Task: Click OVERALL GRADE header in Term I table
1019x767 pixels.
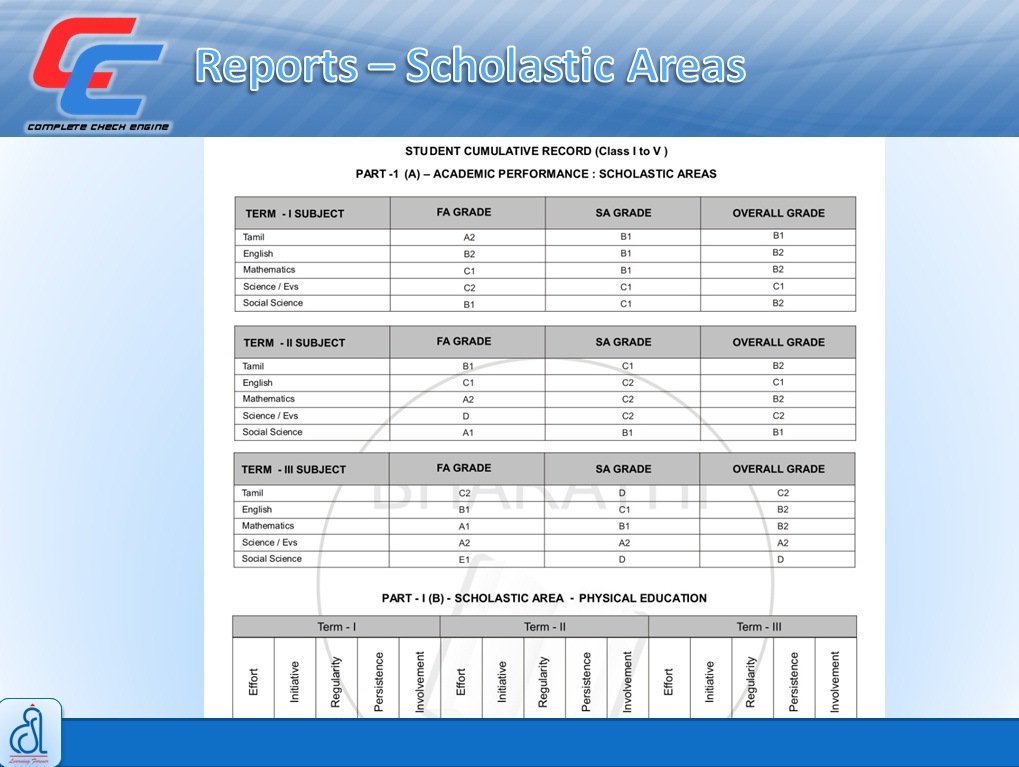Action: 779,213
